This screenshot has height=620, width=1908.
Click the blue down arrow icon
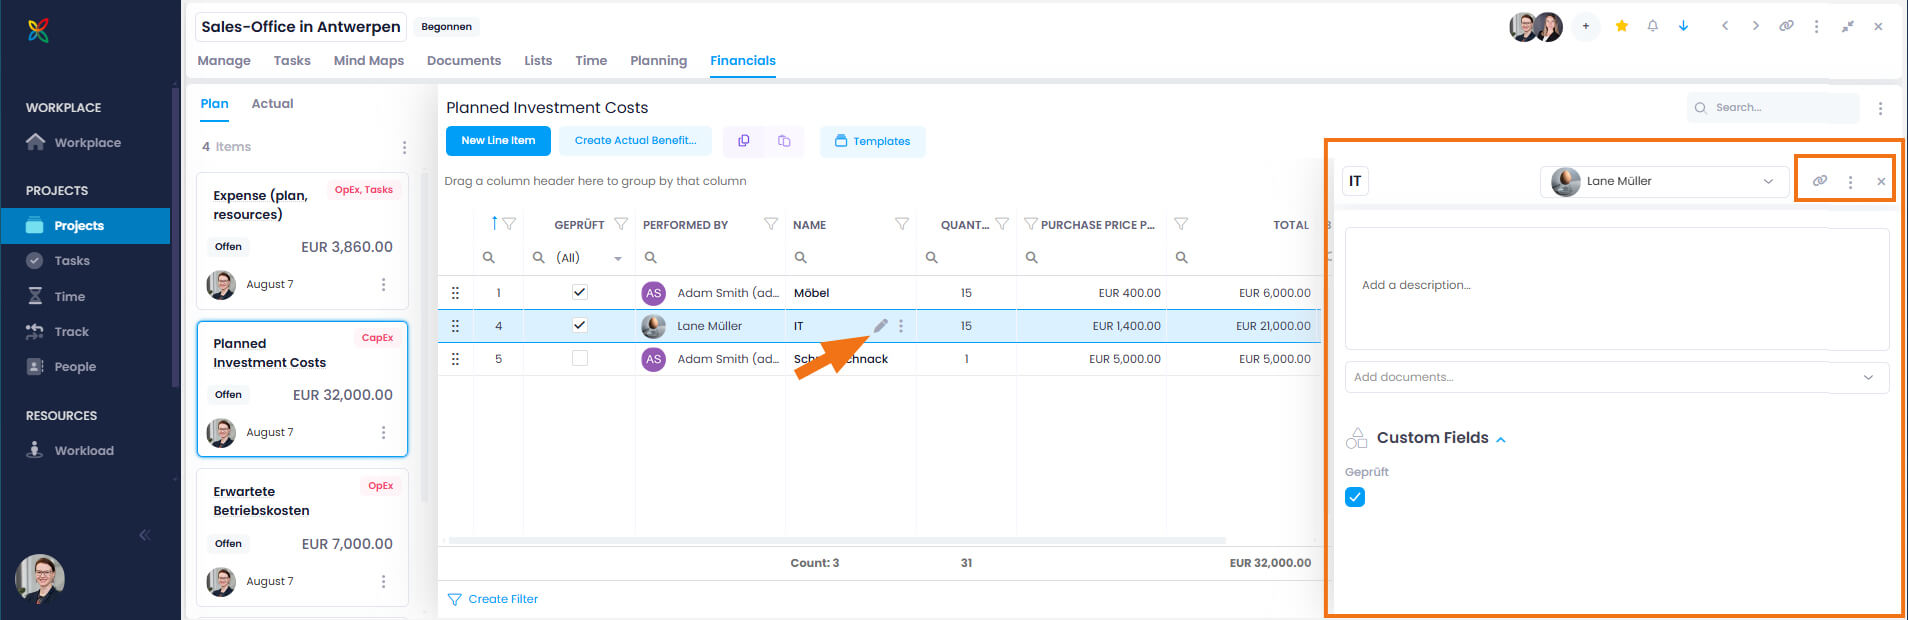pyautogui.click(x=1684, y=26)
